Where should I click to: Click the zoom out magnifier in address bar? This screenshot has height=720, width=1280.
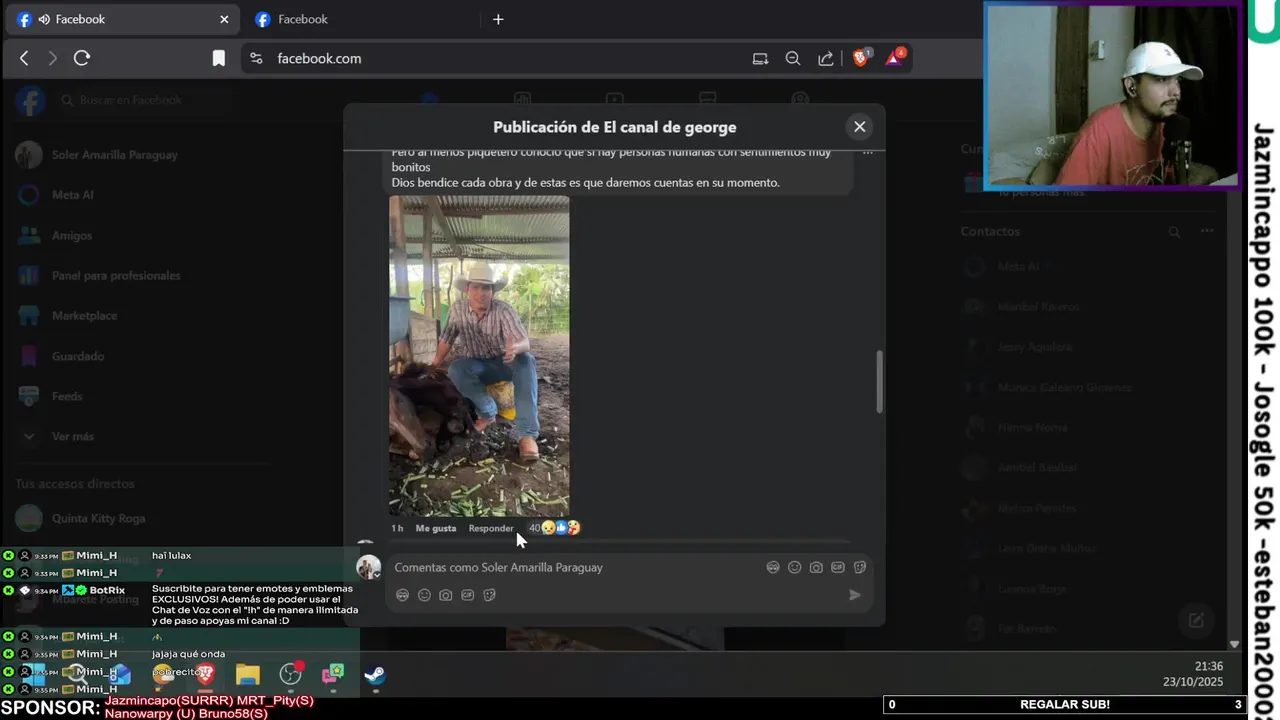[x=793, y=58]
